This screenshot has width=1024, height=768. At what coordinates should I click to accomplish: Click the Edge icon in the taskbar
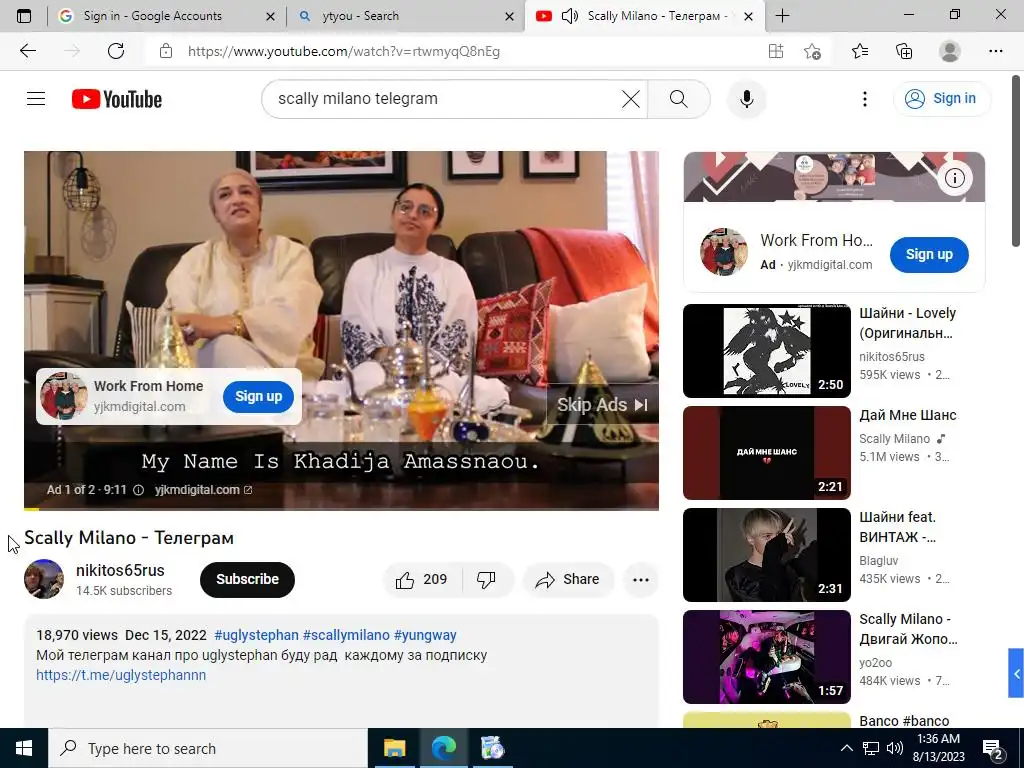click(x=443, y=748)
